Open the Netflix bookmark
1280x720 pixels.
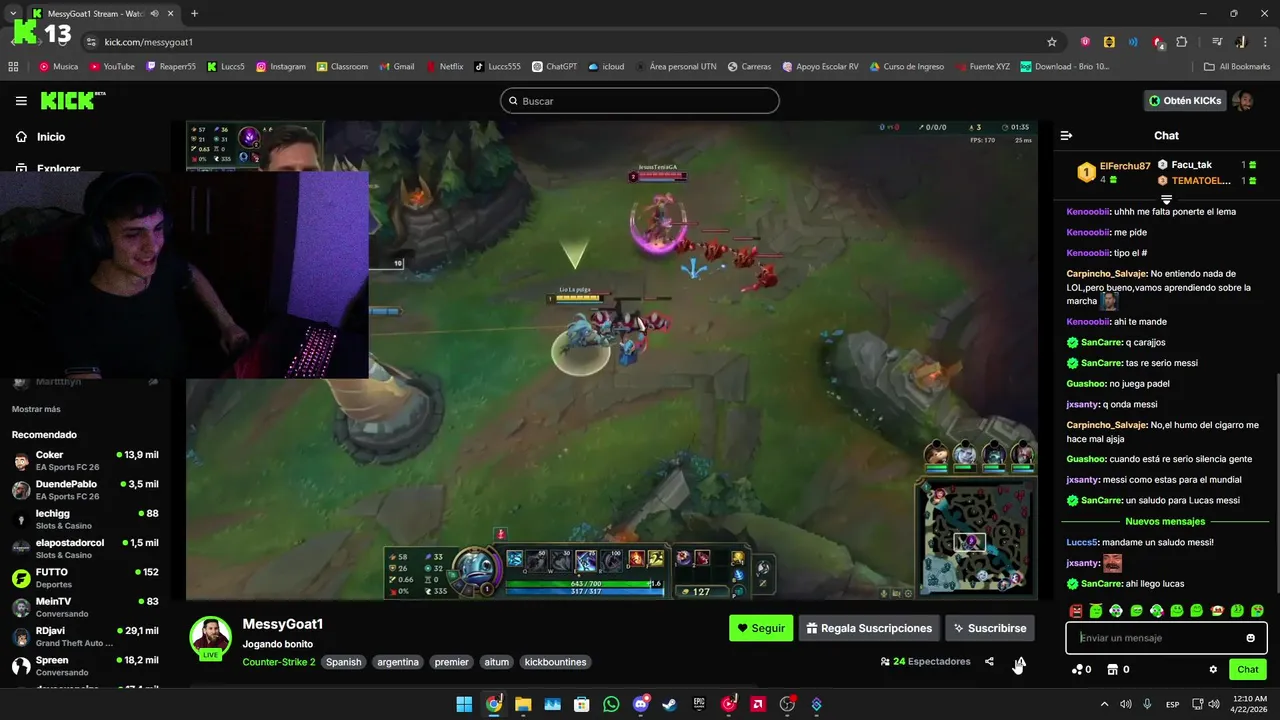[x=444, y=66]
